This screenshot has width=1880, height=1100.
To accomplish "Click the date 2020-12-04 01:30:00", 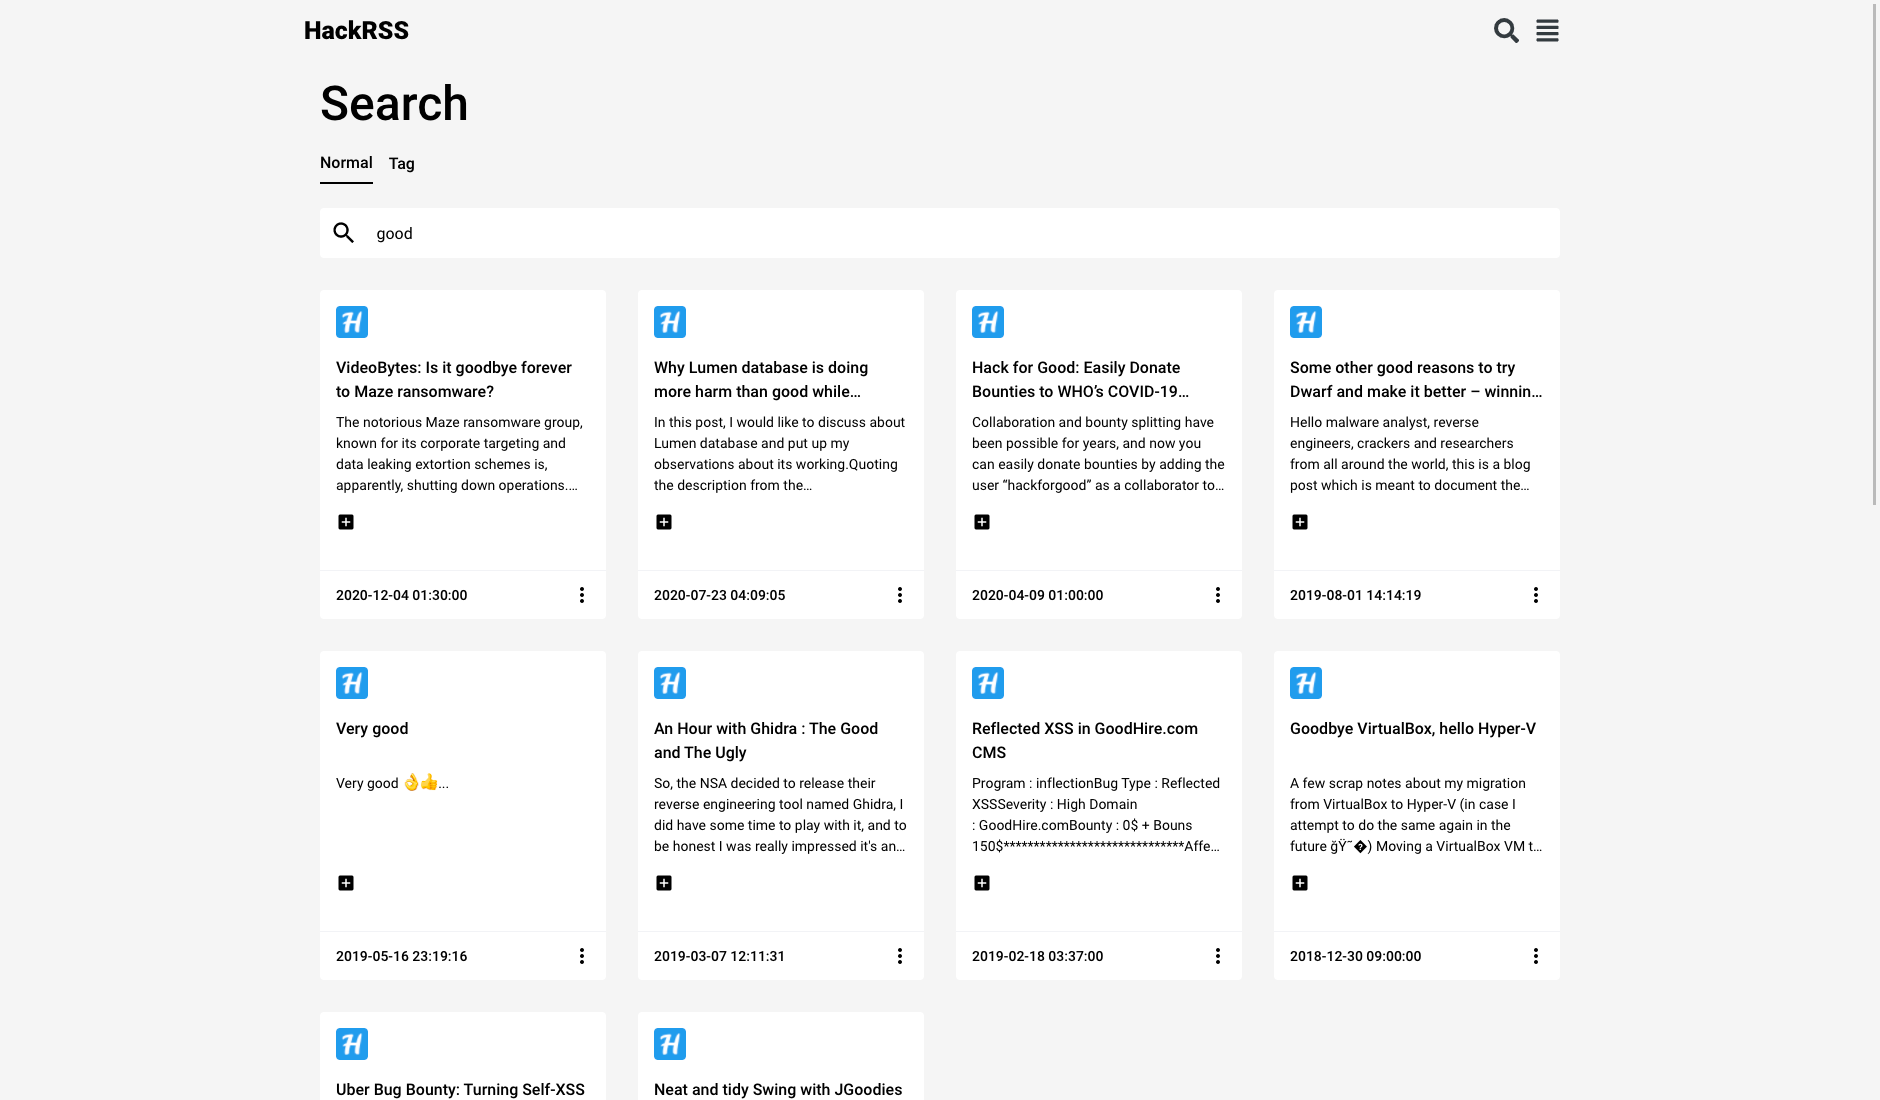I will click(x=402, y=595).
